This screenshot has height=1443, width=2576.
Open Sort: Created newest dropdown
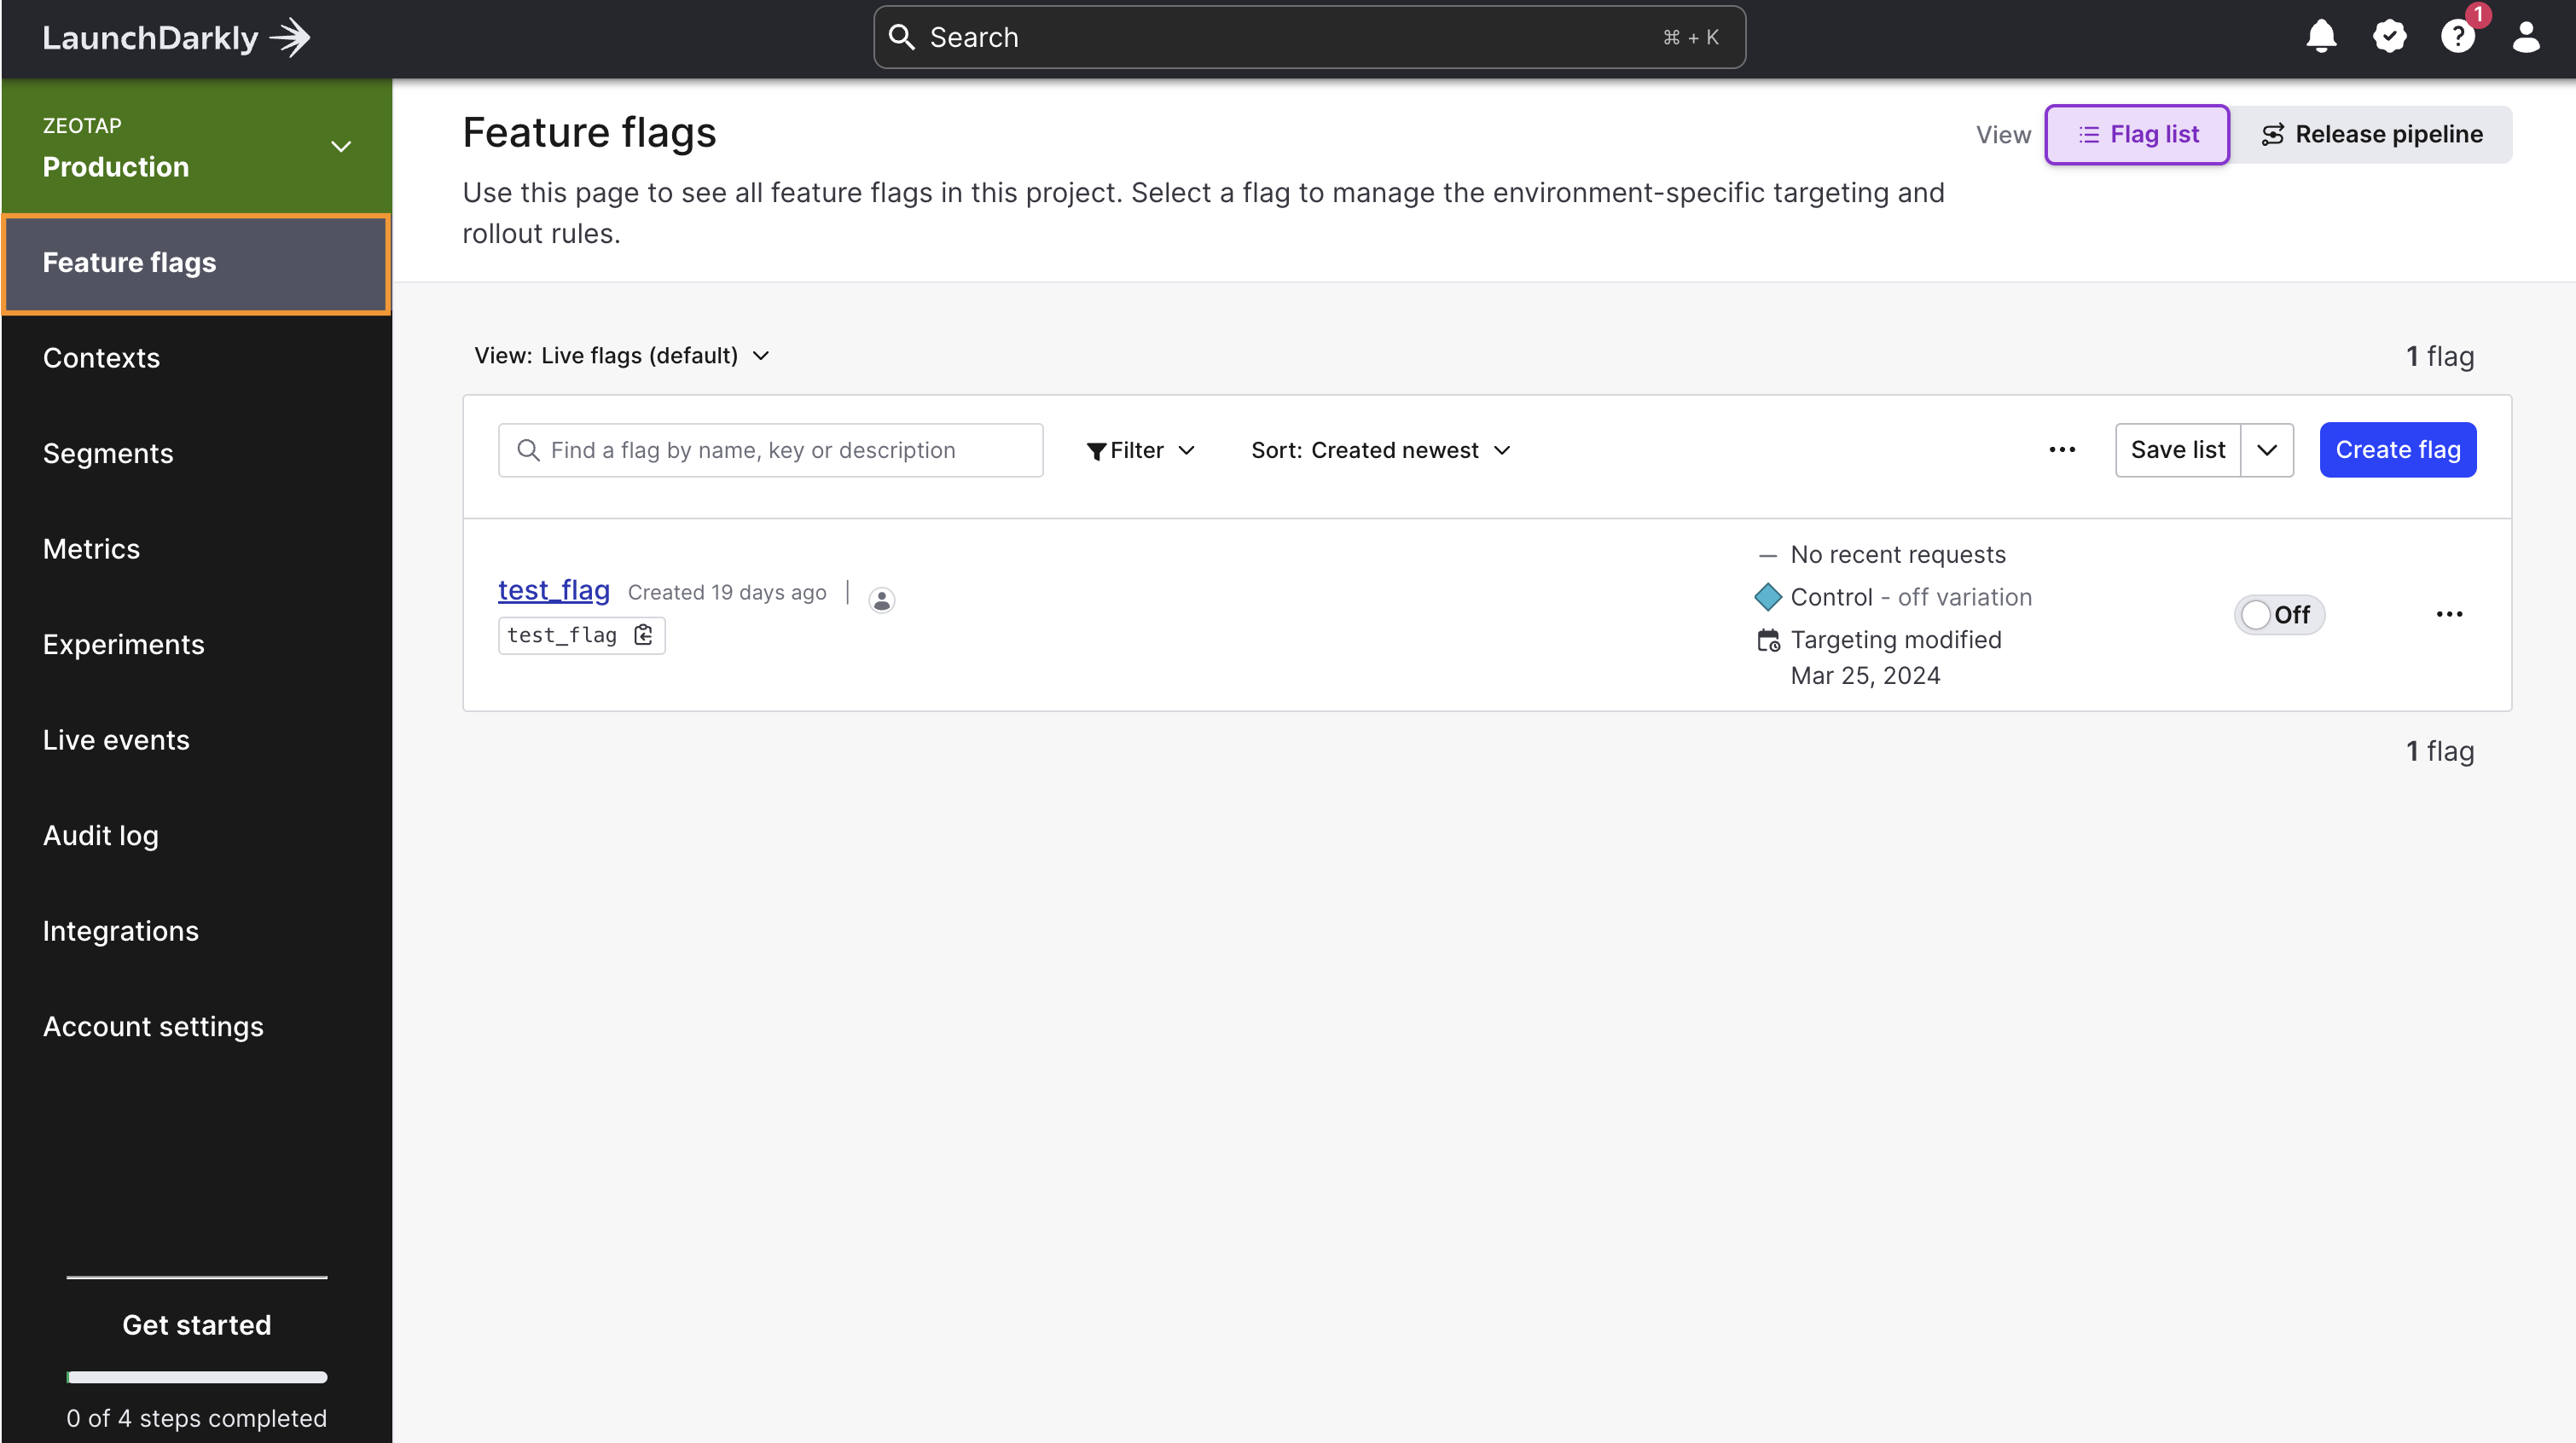pyautogui.click(x=1380, y=450)
